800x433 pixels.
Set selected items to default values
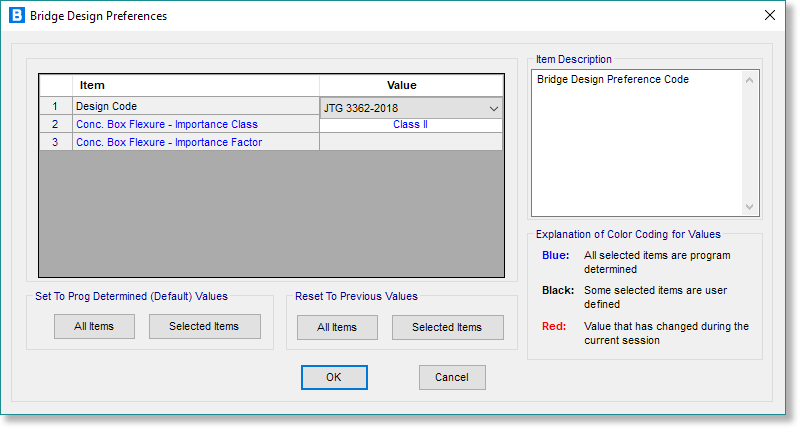(x=204, y=327)
